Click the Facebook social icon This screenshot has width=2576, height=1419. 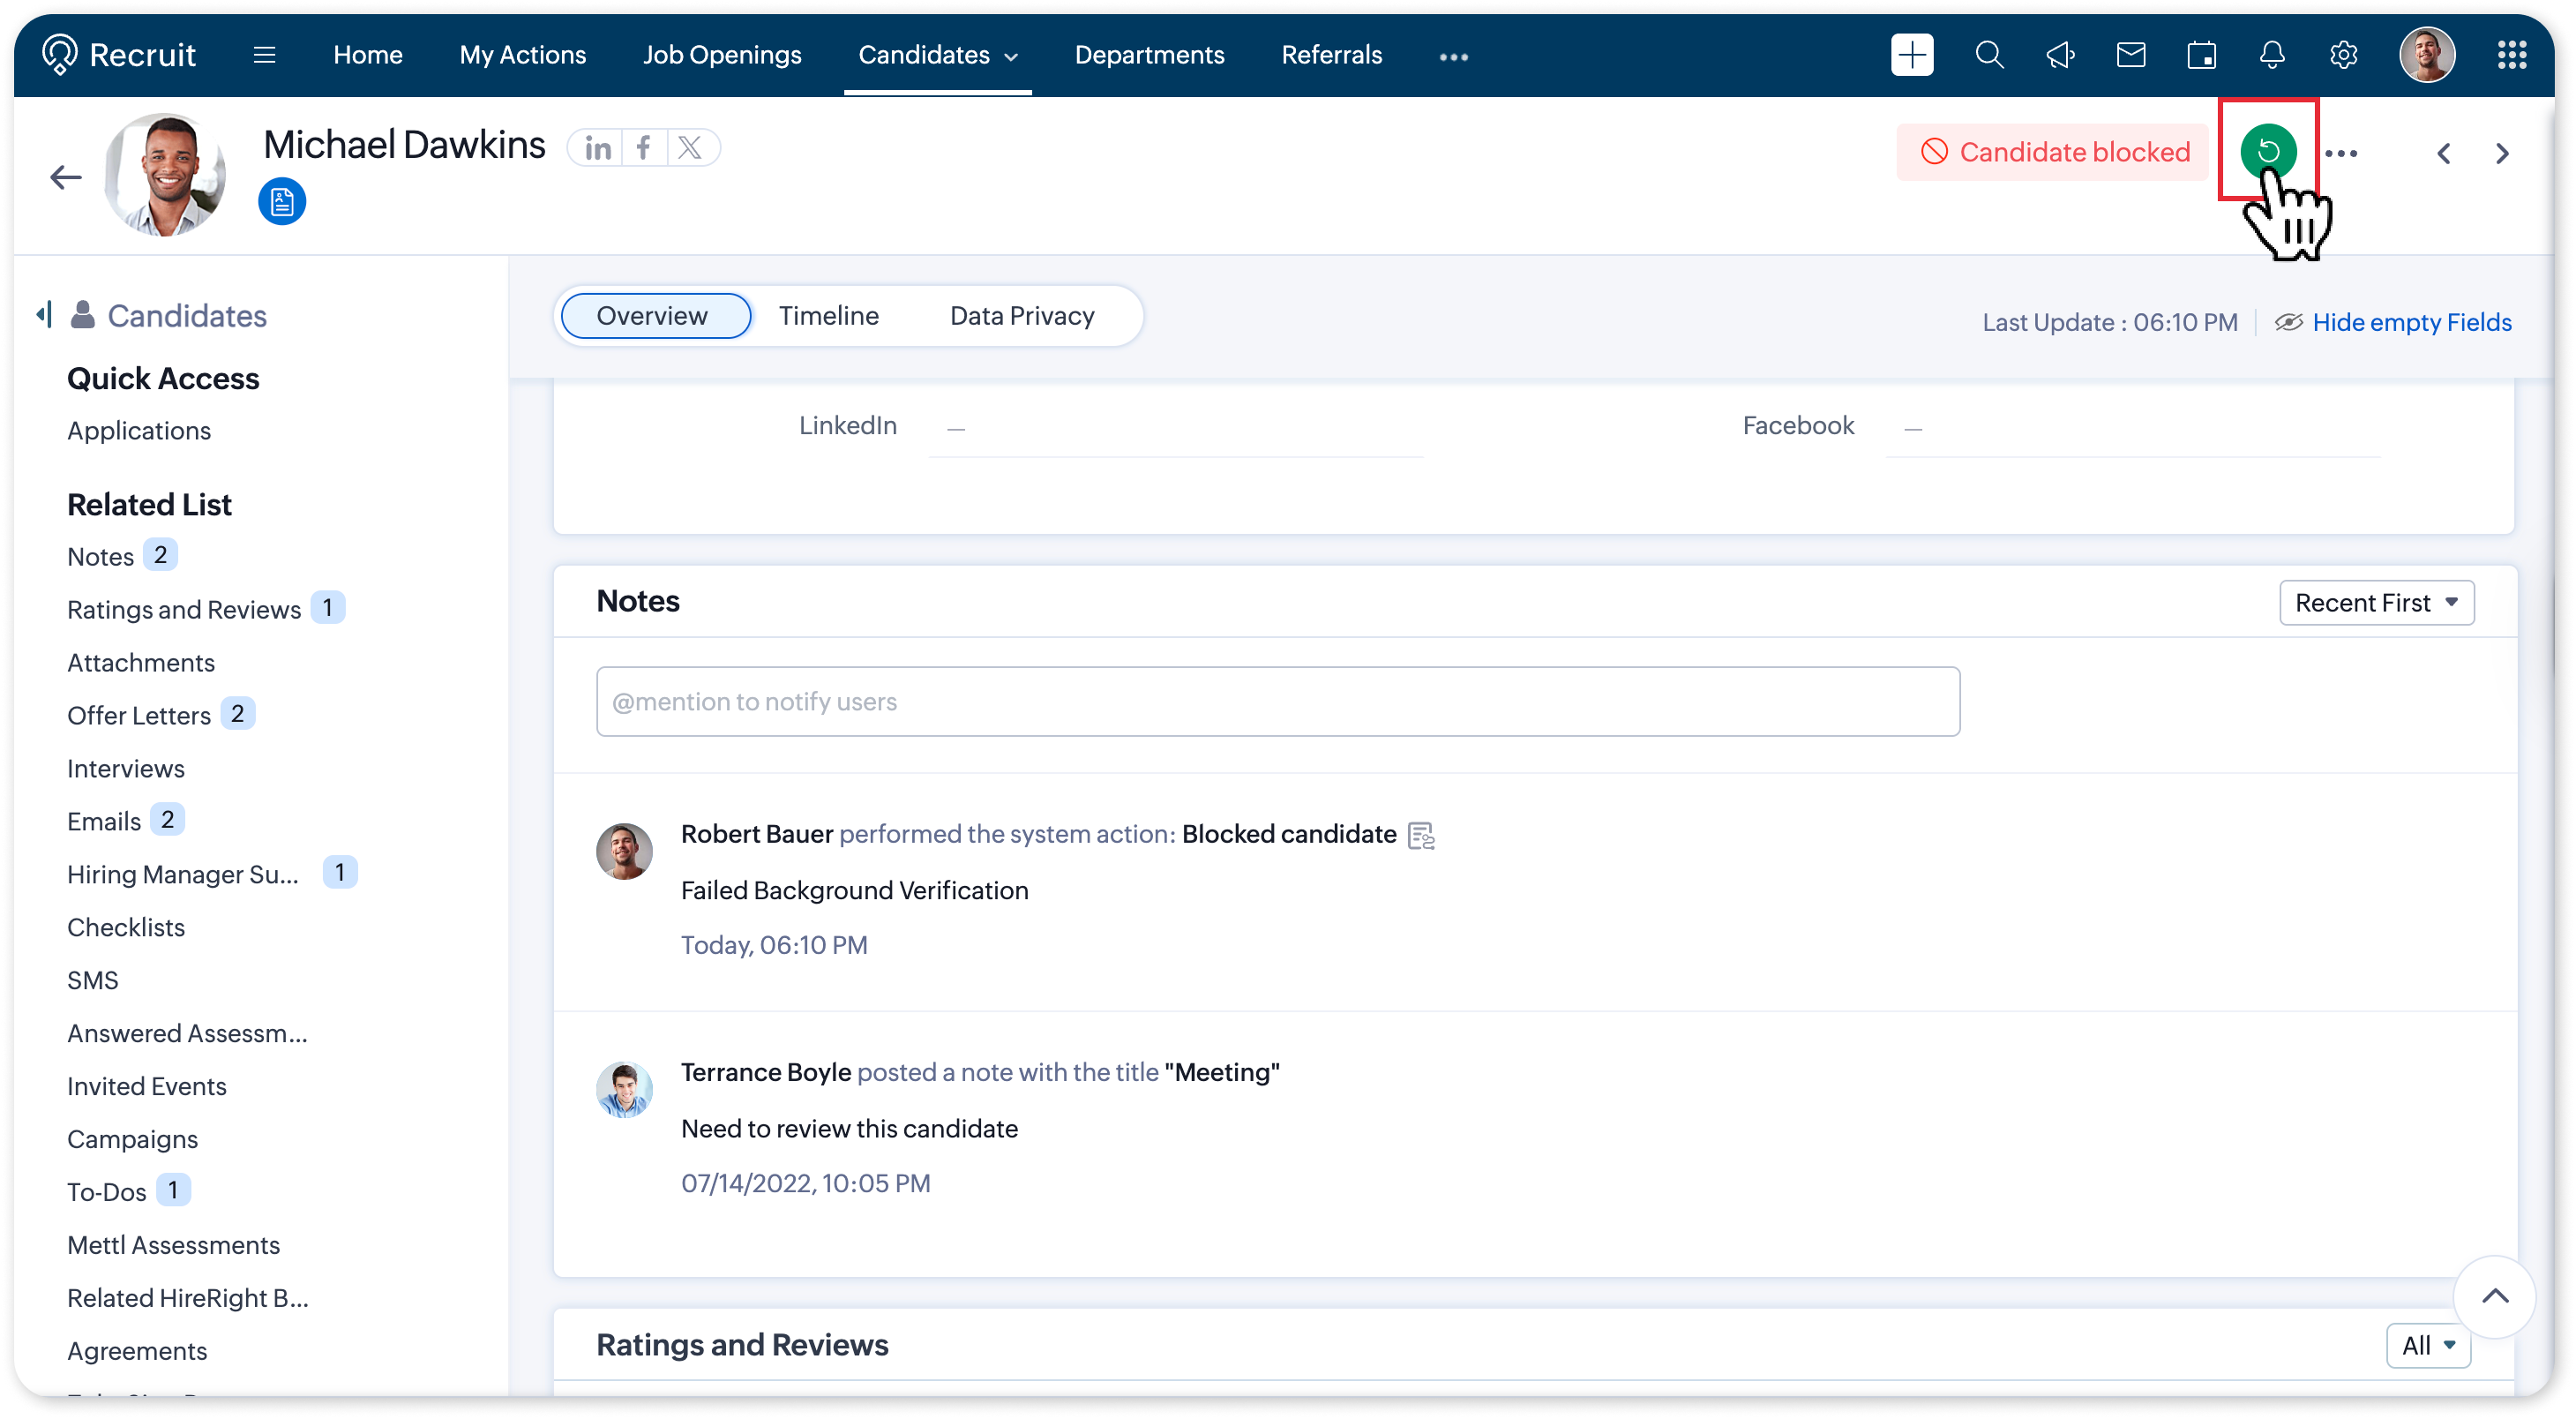click(644, 149)
